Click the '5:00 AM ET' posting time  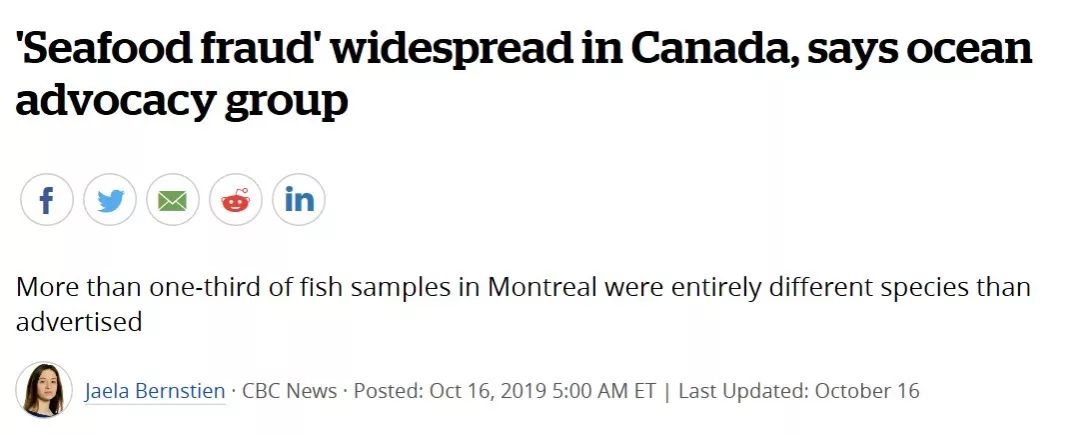[x=604, y=391]
